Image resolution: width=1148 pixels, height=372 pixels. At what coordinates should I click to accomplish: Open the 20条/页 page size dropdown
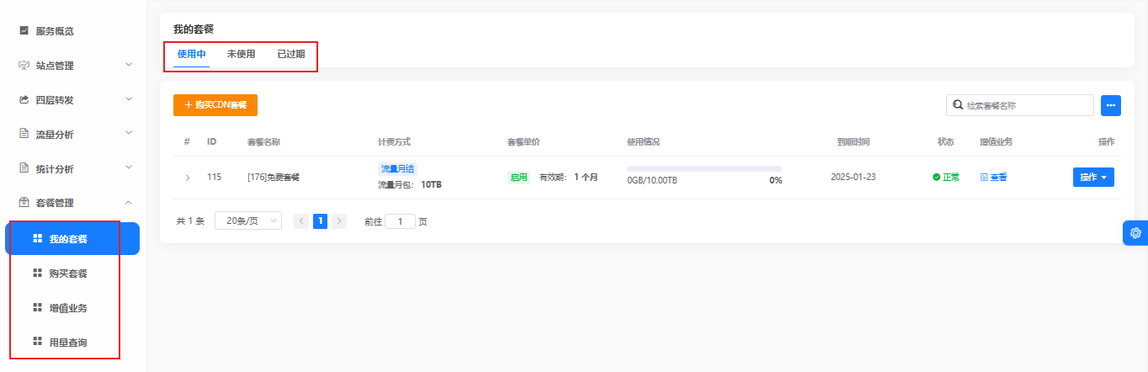tap(248, 221)
